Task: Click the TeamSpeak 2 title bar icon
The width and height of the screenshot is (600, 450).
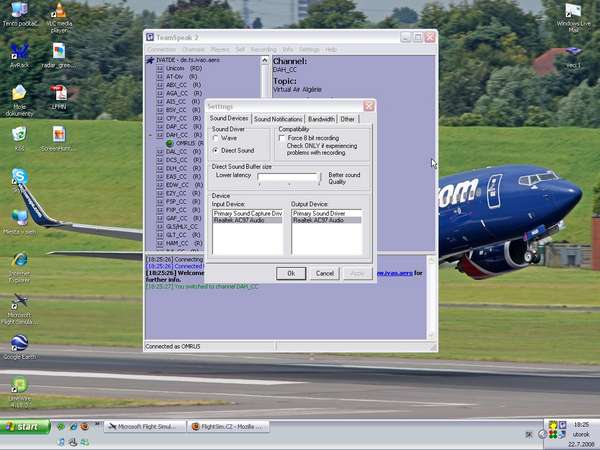Action: tap(150, 37)
